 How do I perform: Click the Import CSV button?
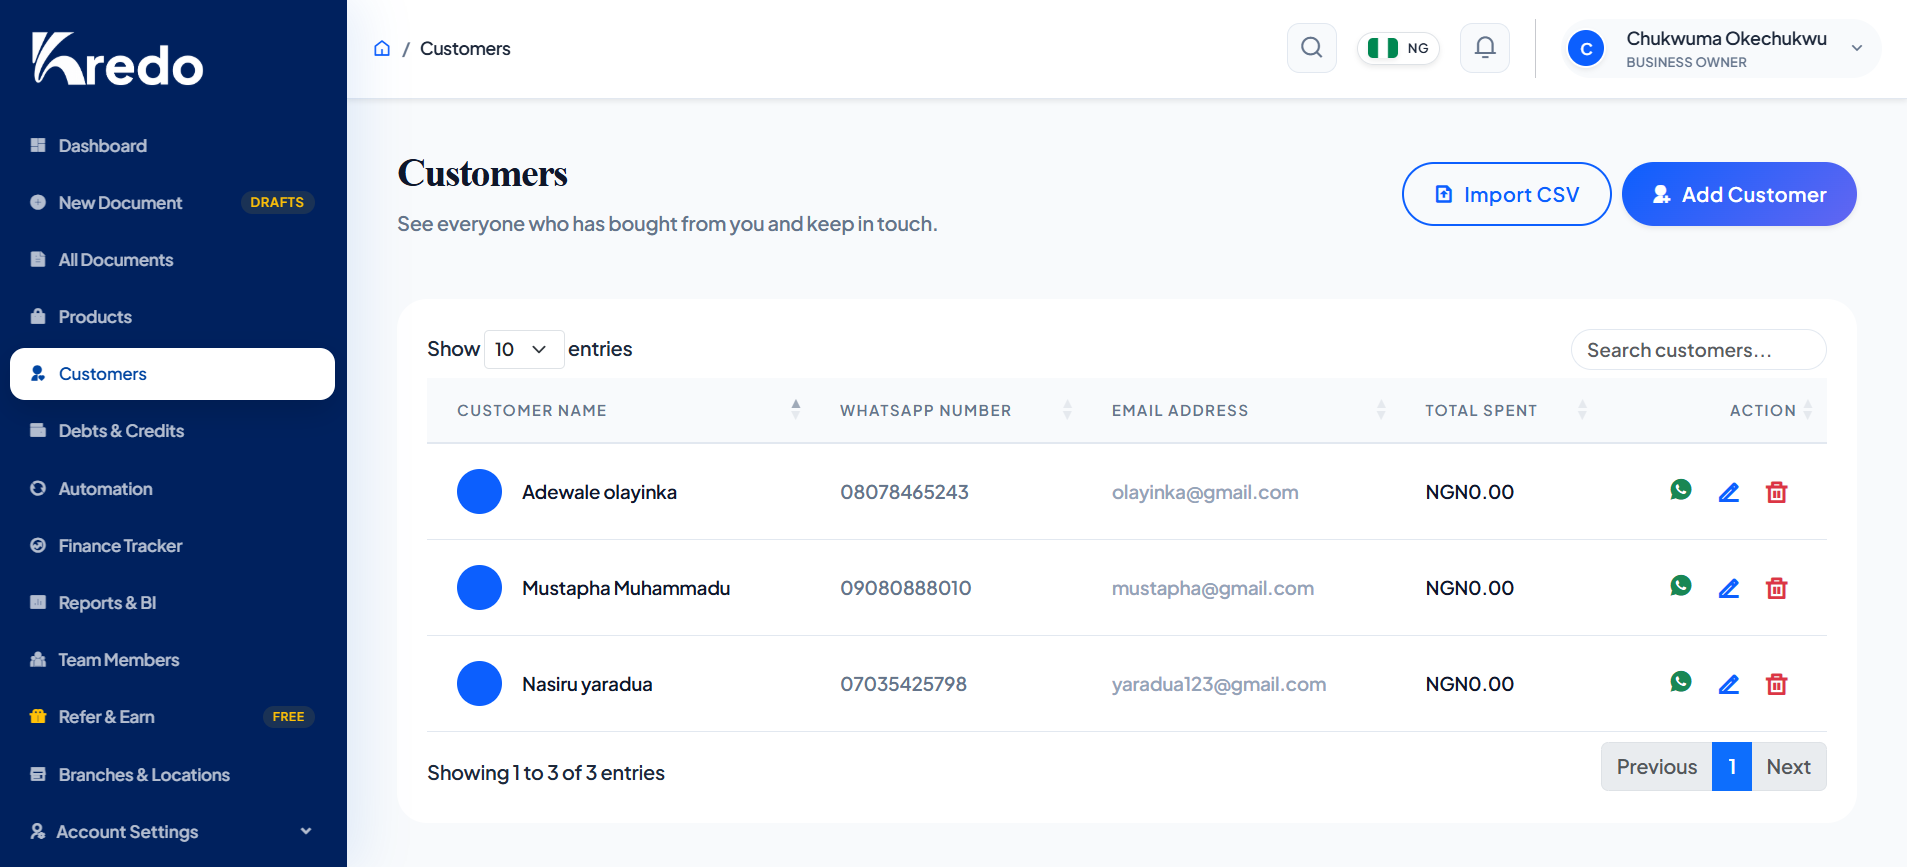coord(1506,194)
